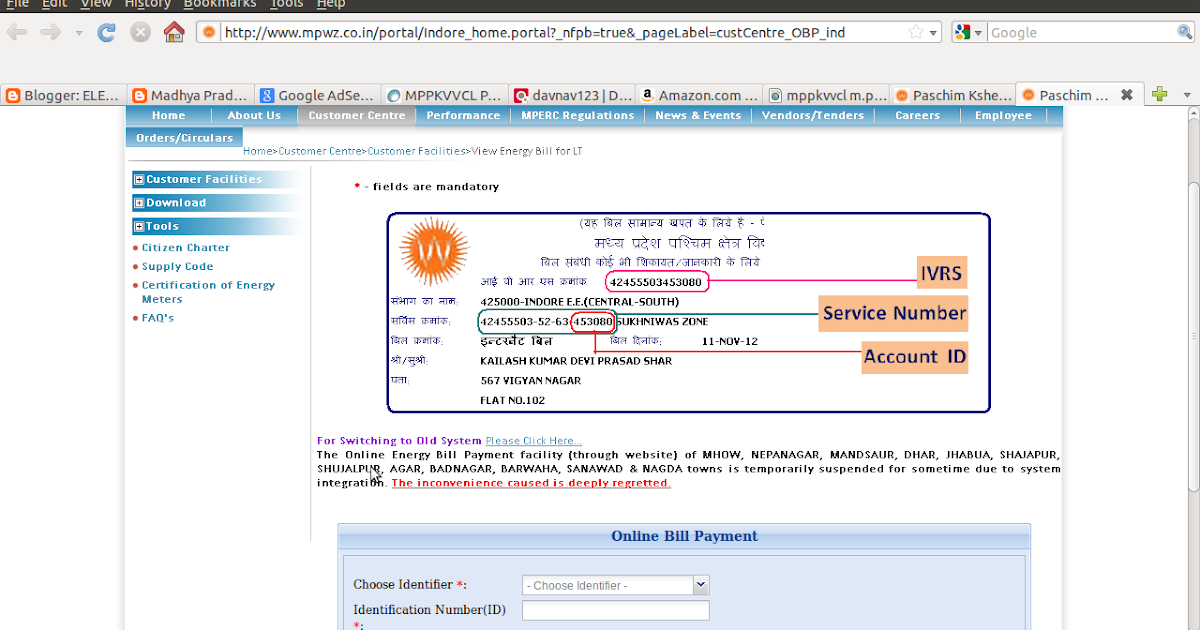Expand the Download section

tap(138, 202)
